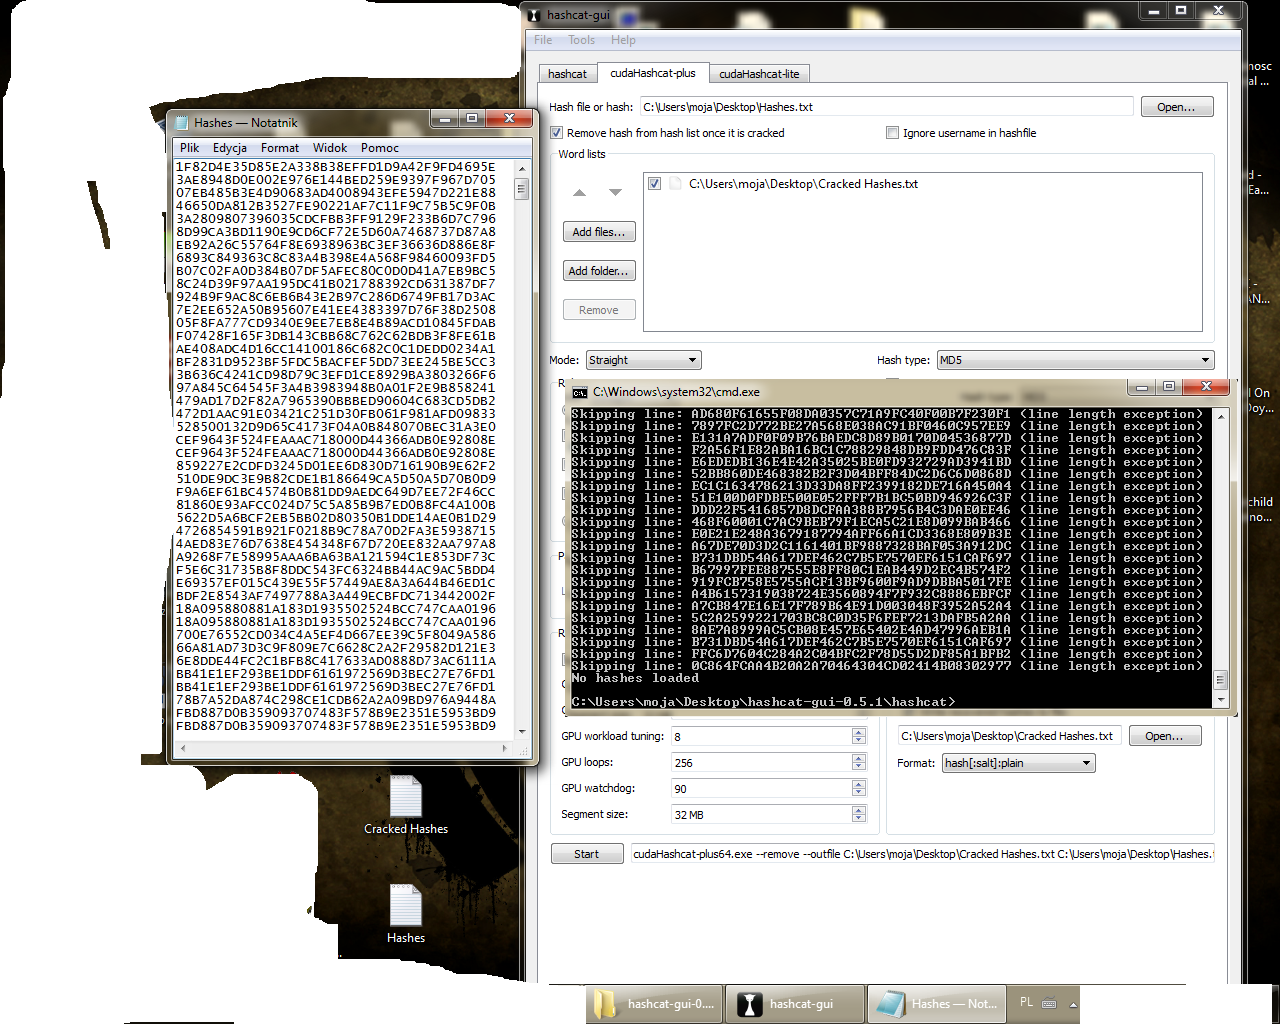
Task: Select the cudaHashcat-plus tab
Action: coord(653,73)
